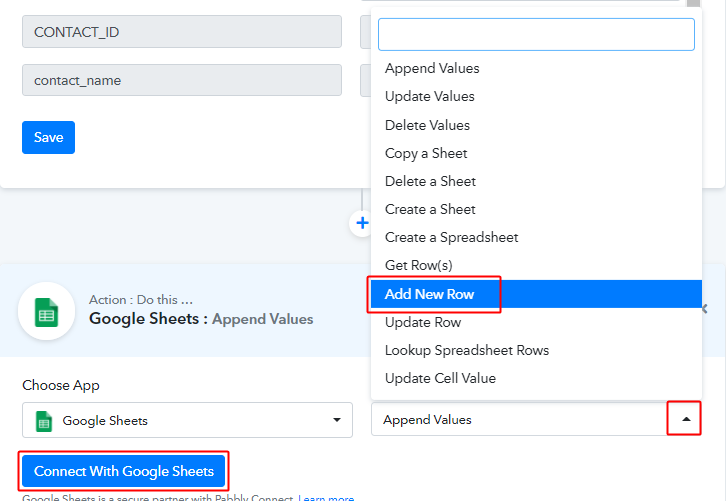Image resolution: width=726 pixels, height=501 pixels.
Task: Choose Create a Sheet option
Action: pos(536,209)
